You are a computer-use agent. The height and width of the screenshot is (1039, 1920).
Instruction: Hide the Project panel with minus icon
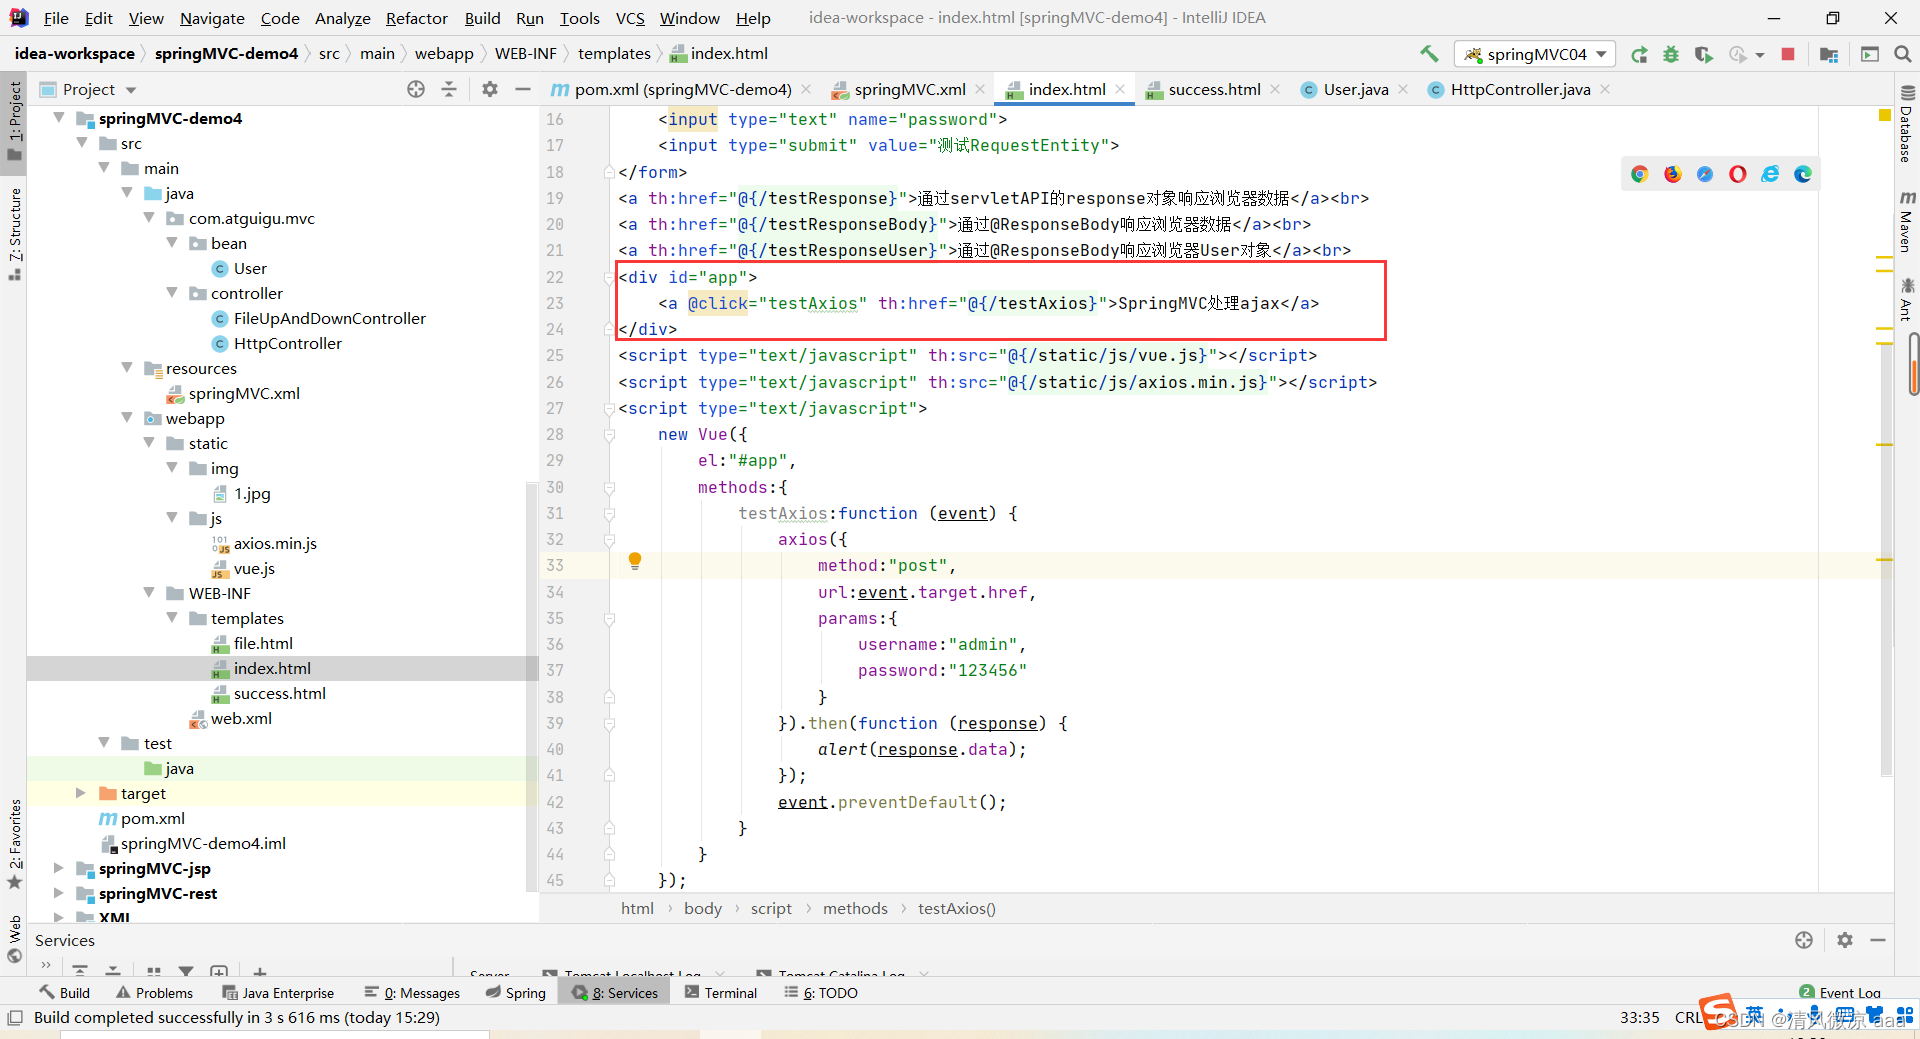(x=522, y=89)
